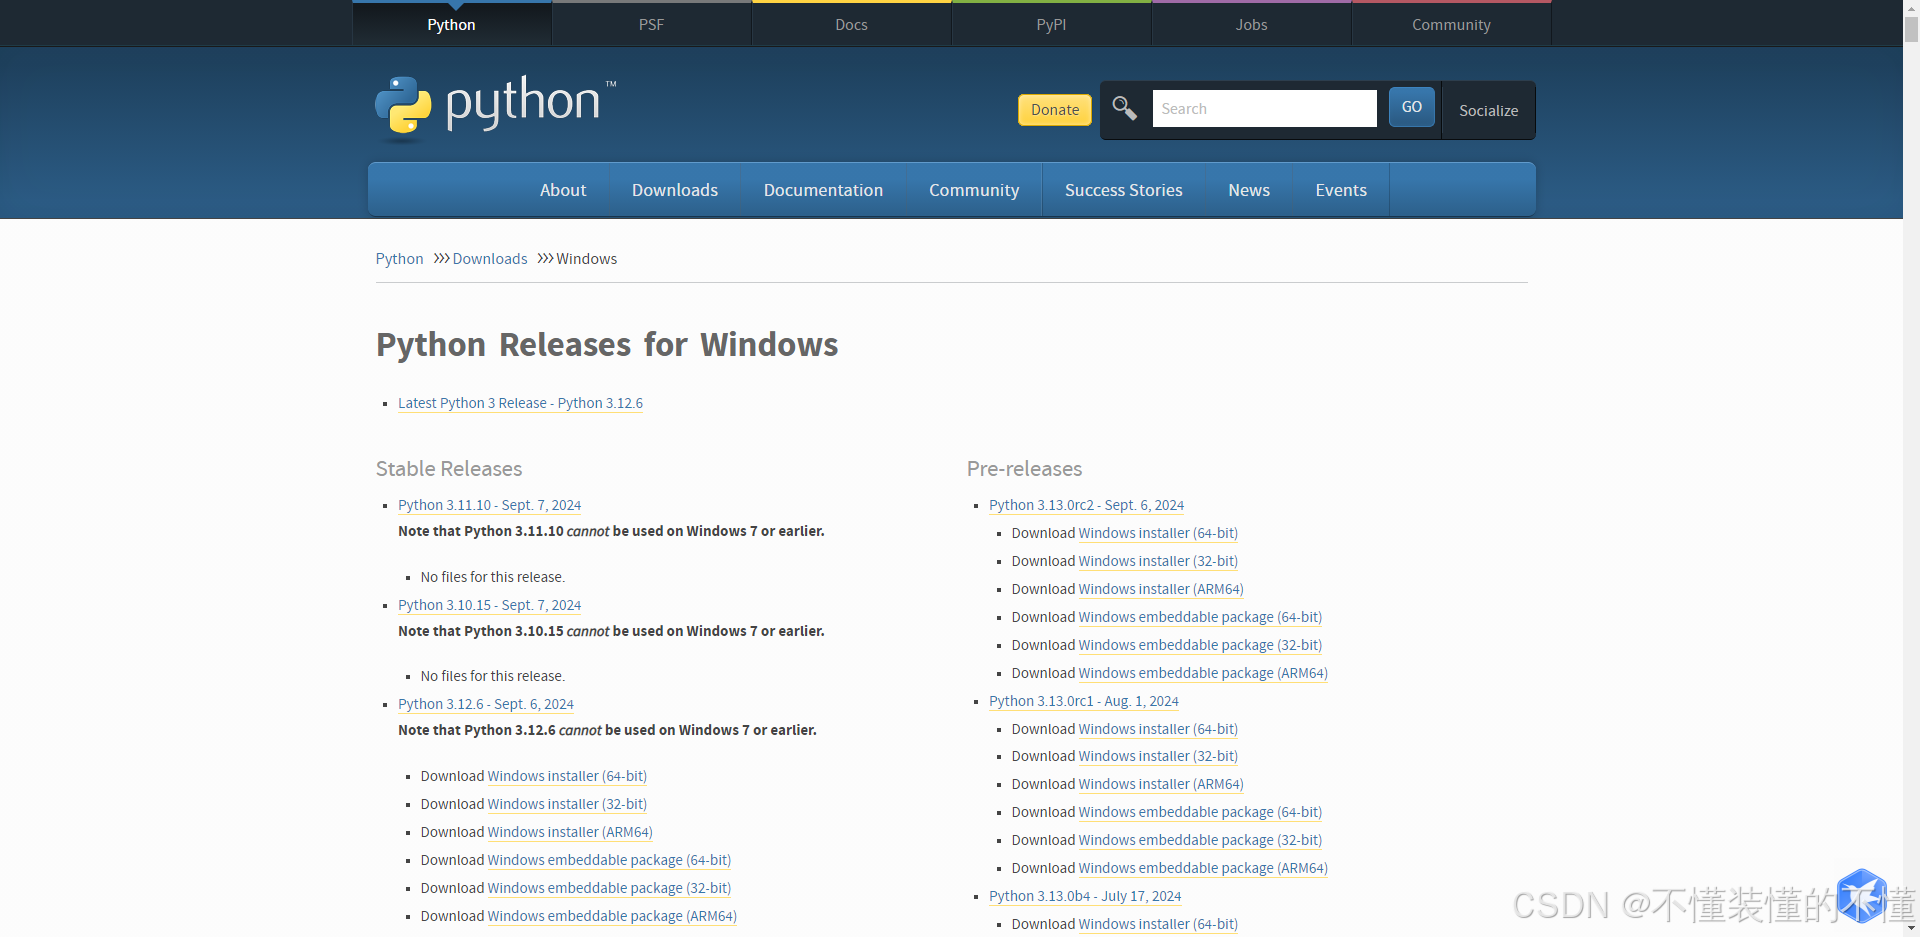Download 3.13.0rc1 embeddable package (ARM64)
Image resolution: width=1920 pixels, height=937 pixels.
(x=1203, y=868)
